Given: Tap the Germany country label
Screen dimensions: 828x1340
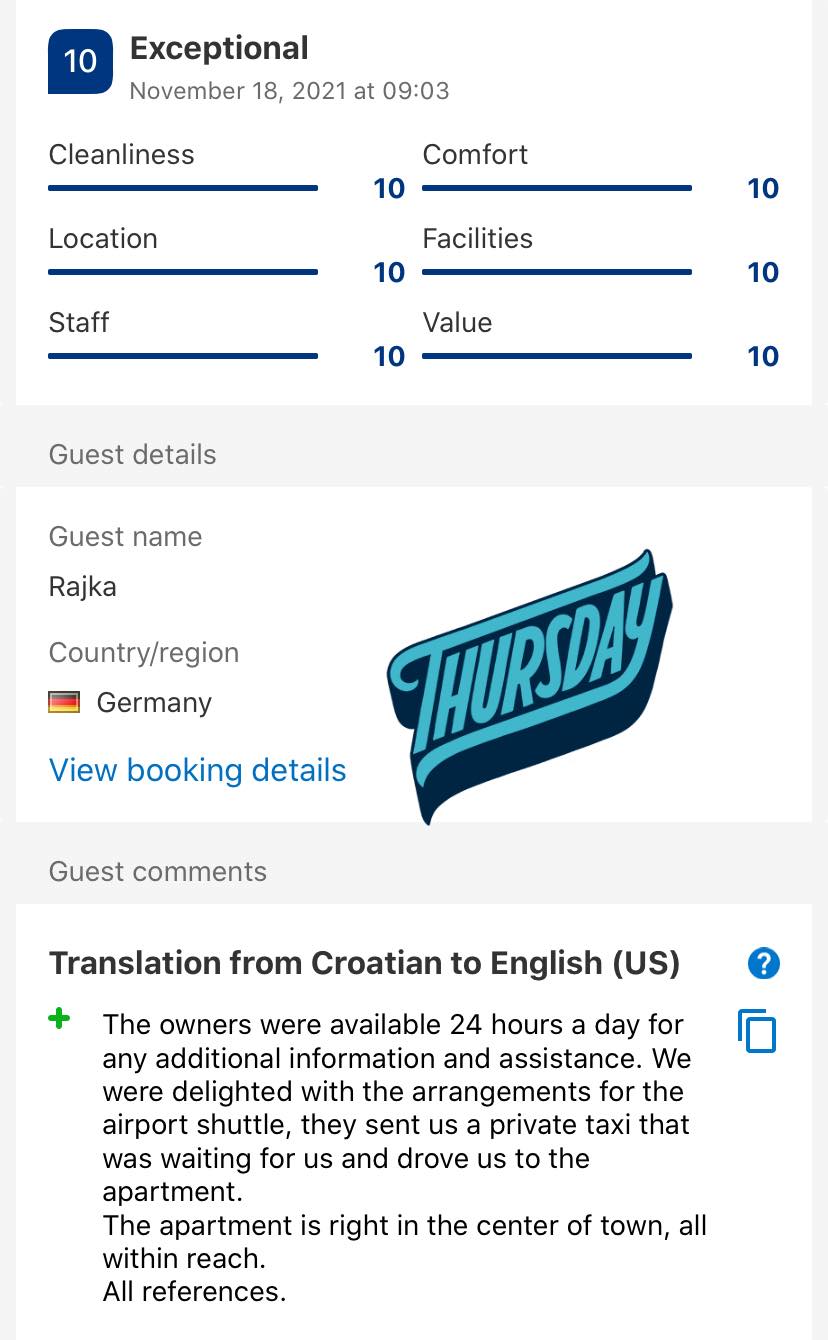Looking at the screenshot, I should pyautogui.click(x=154, y=703).
